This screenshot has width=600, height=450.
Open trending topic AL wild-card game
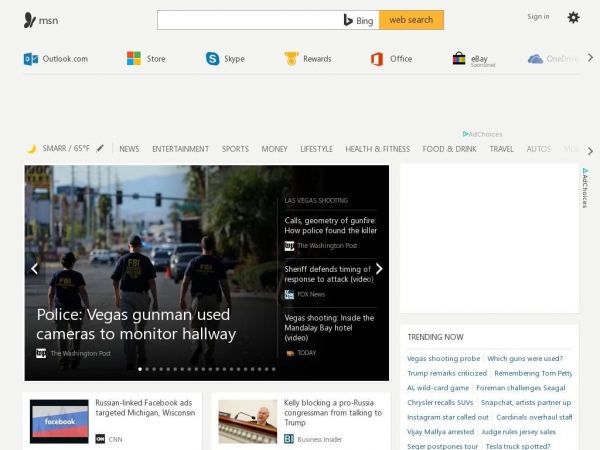pyautogui.click(x=438, y=388)
